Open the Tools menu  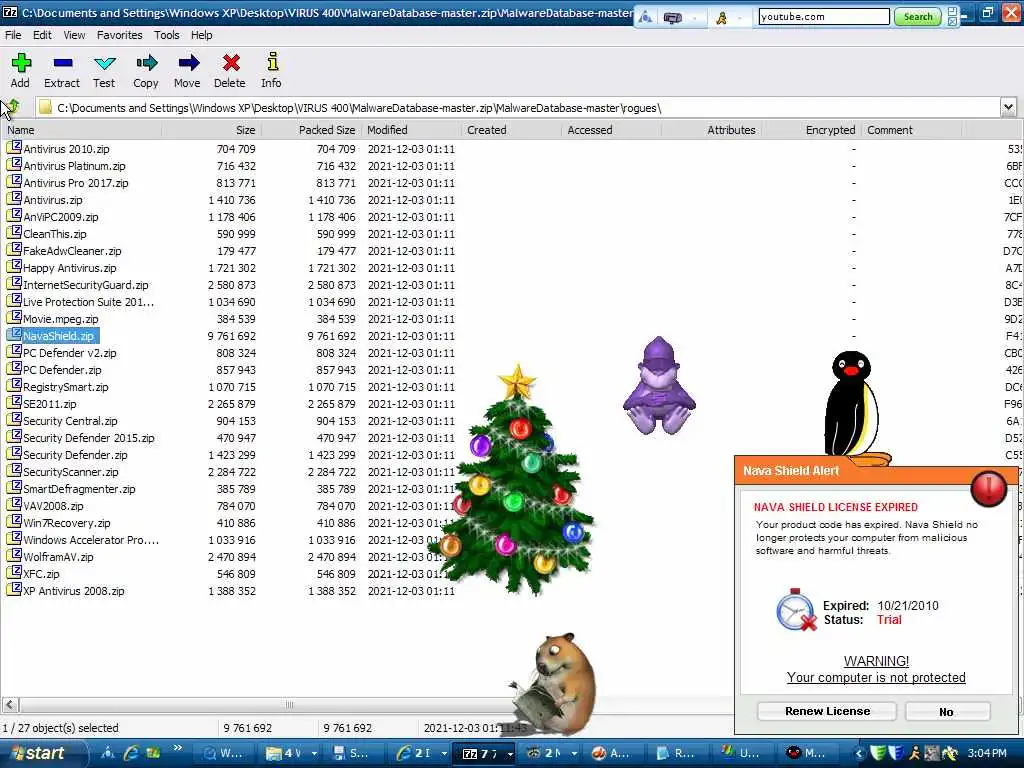click(167, 35)
